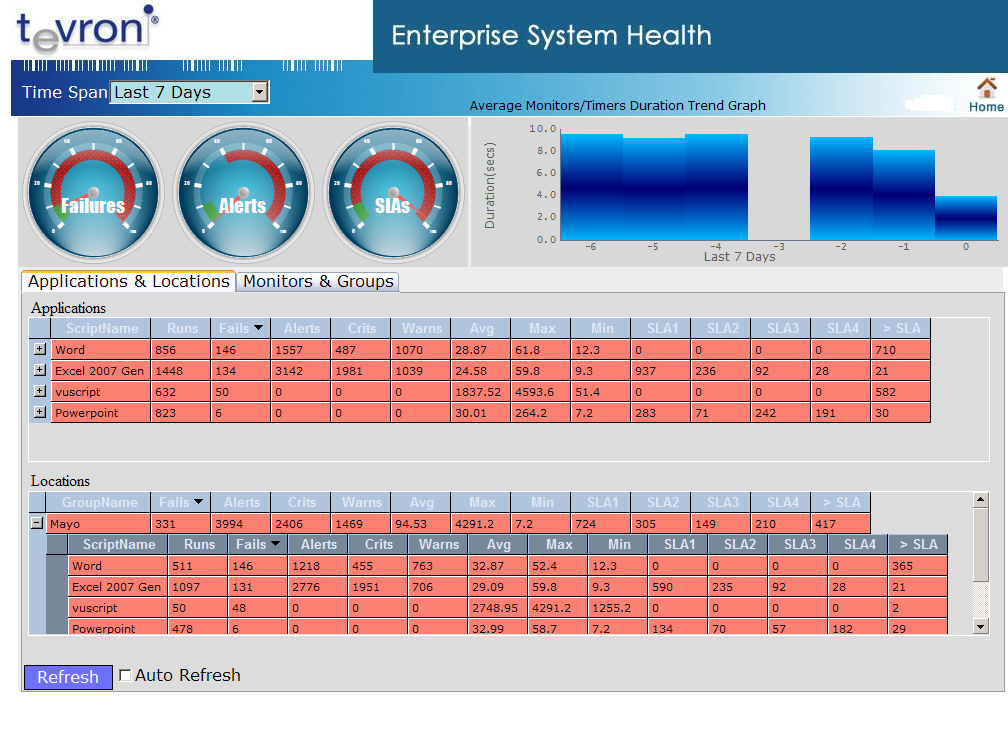Toggle the Auto Refresh checkbox
Image resolution: width=1008 pixels, height=746 pixels.
(125, 675)
